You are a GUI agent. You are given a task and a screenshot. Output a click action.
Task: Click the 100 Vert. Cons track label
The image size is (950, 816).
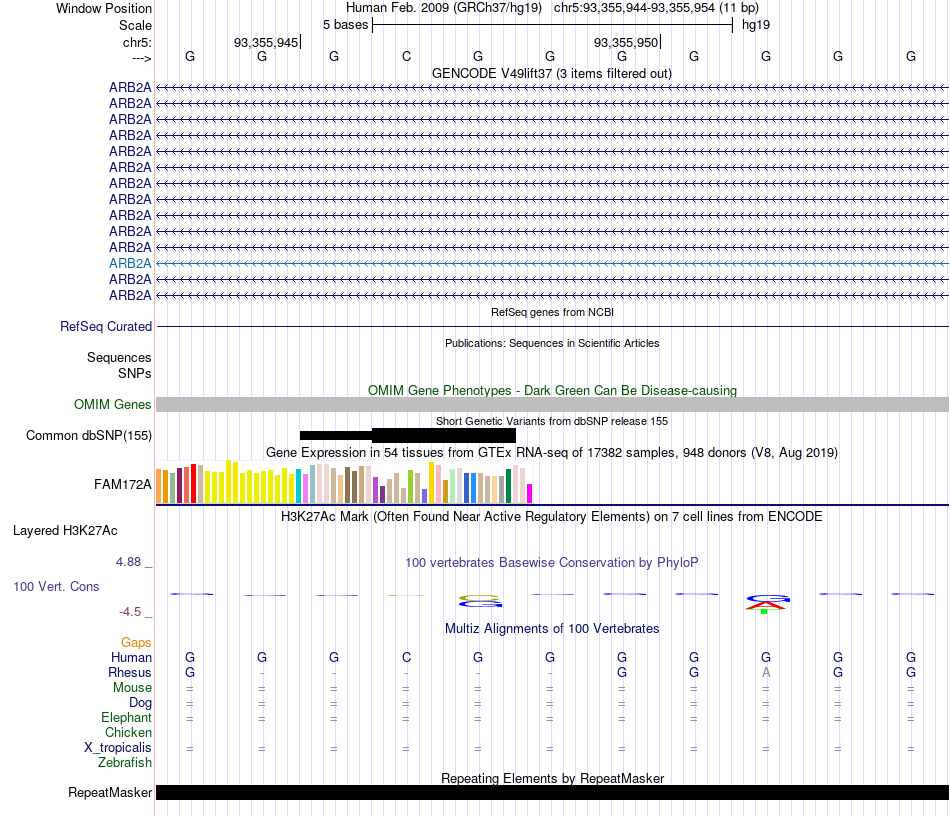coord(56,586)
